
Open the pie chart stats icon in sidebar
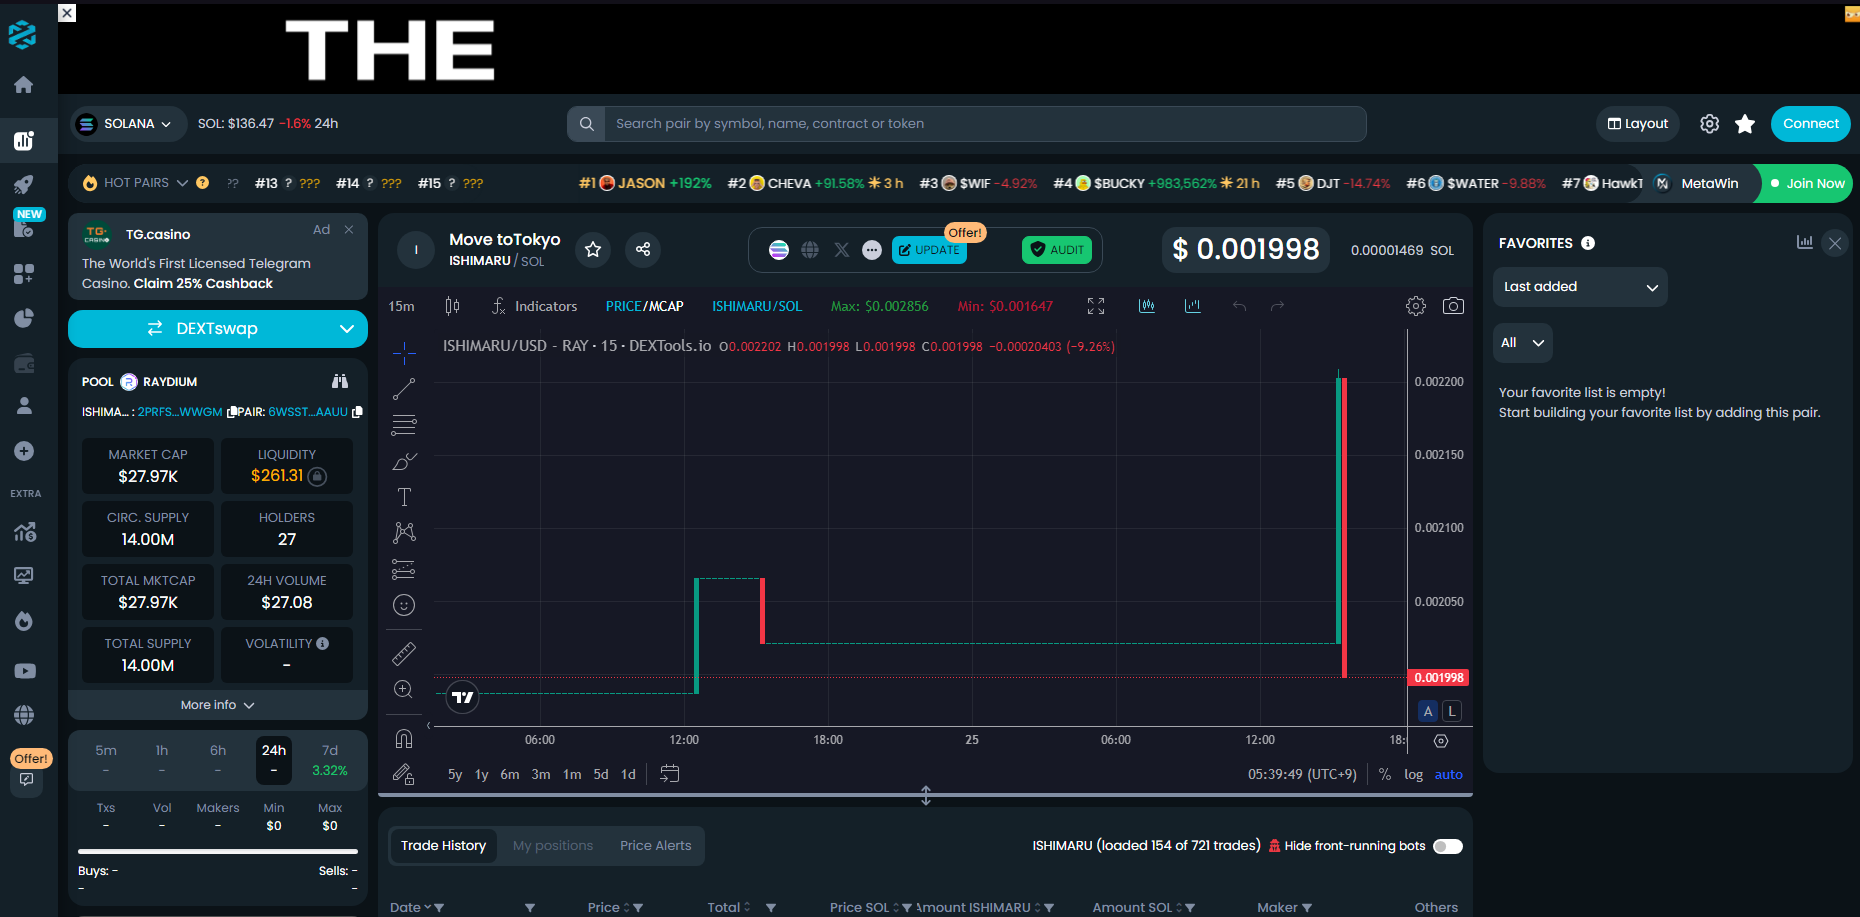24,318
